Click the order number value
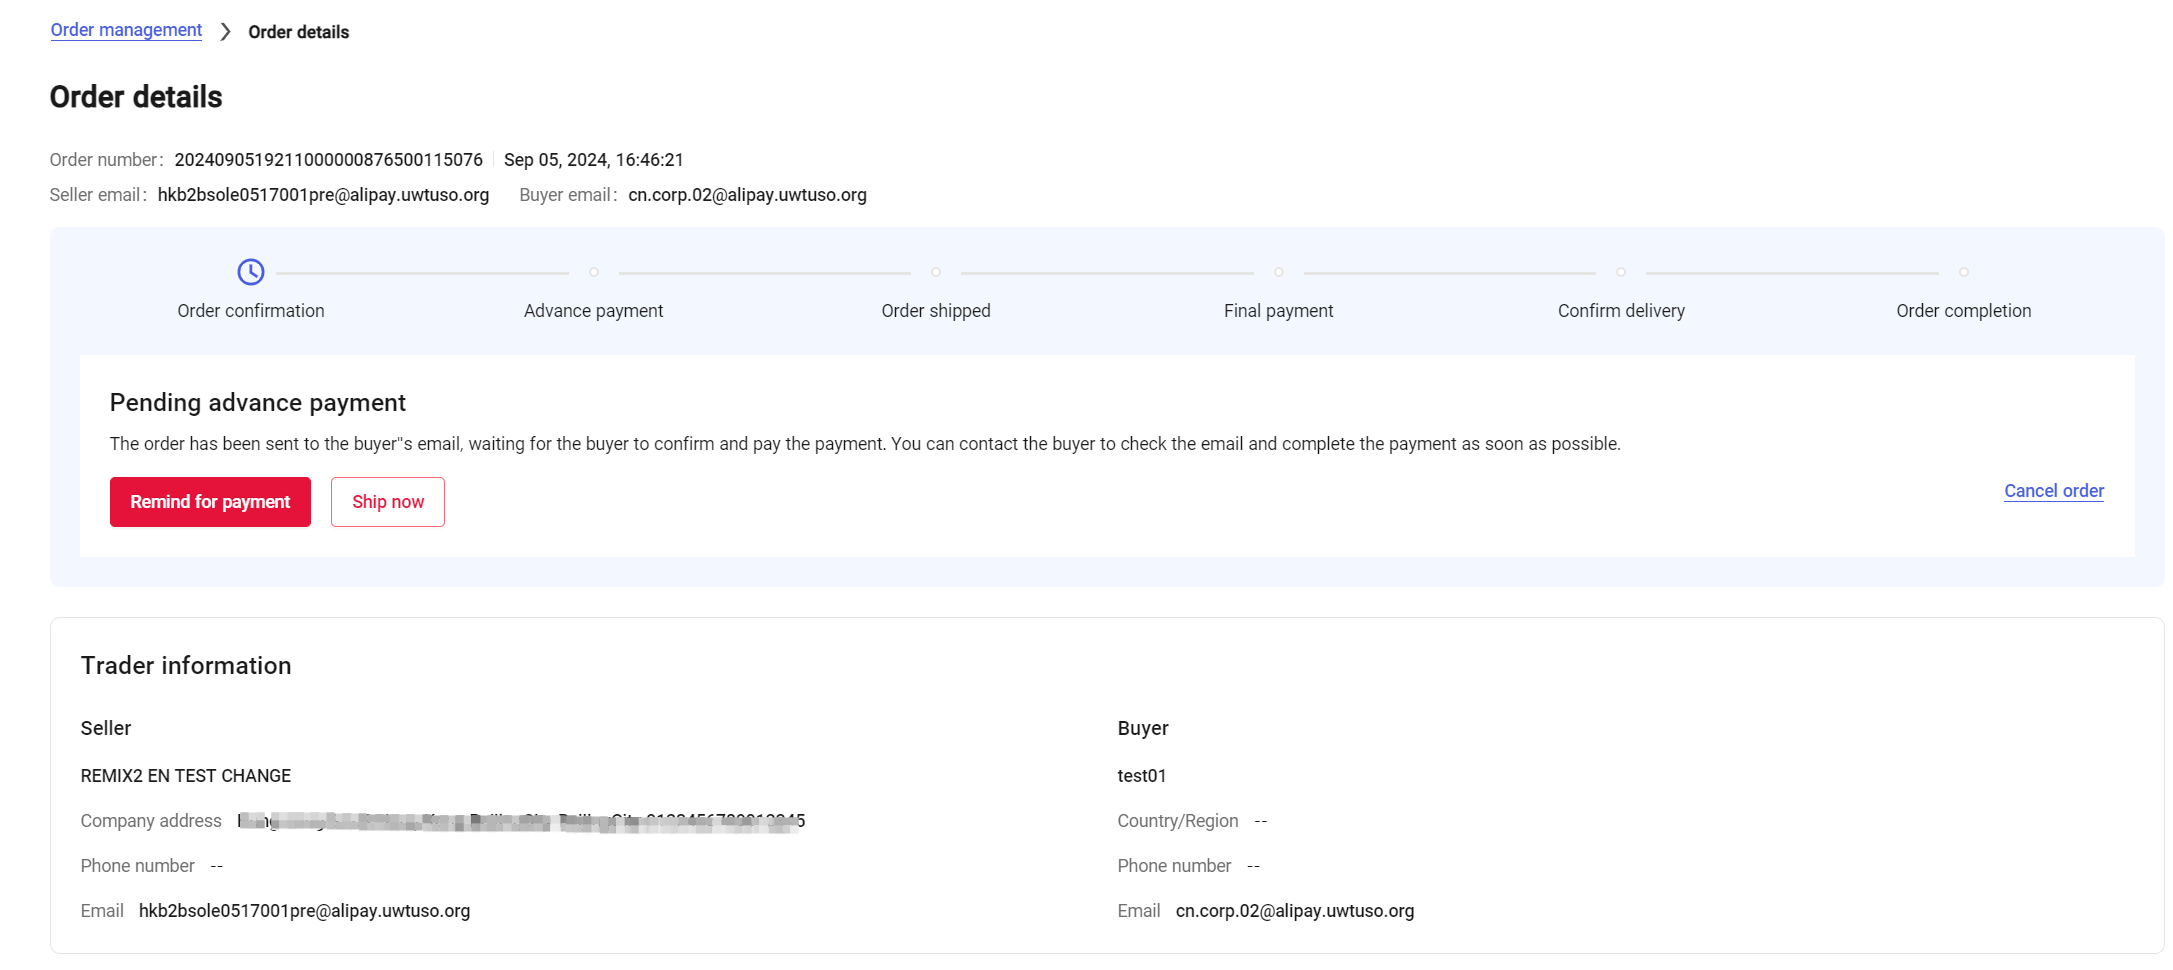The image size is (2173, 970). 328,160
